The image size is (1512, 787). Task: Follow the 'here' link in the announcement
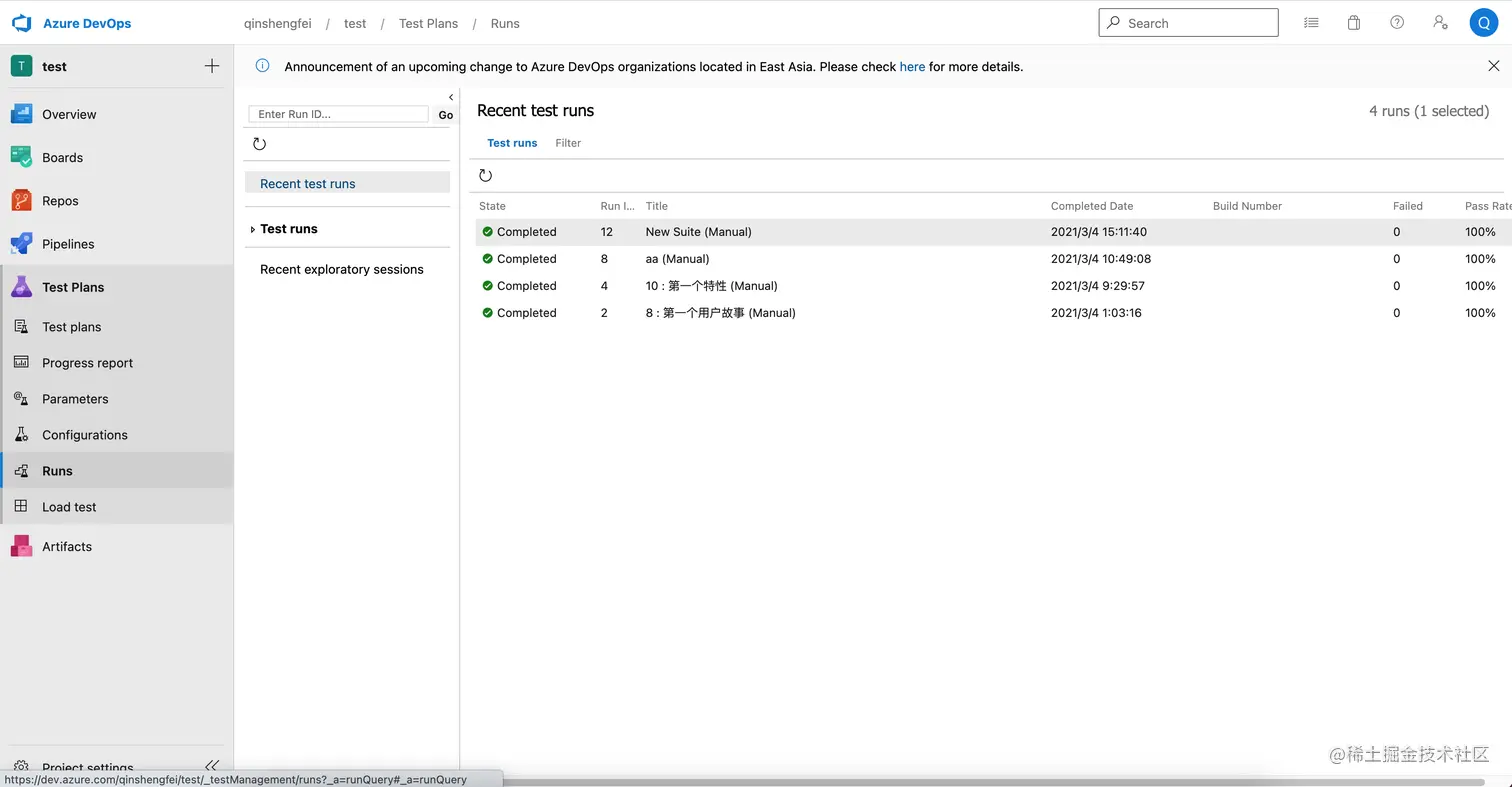(912, 67)
